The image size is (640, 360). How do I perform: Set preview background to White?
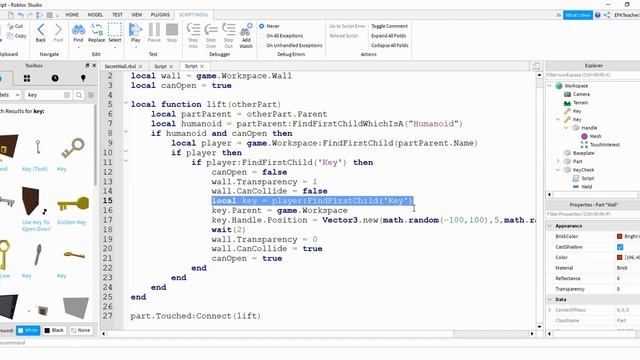coord(28,330)
